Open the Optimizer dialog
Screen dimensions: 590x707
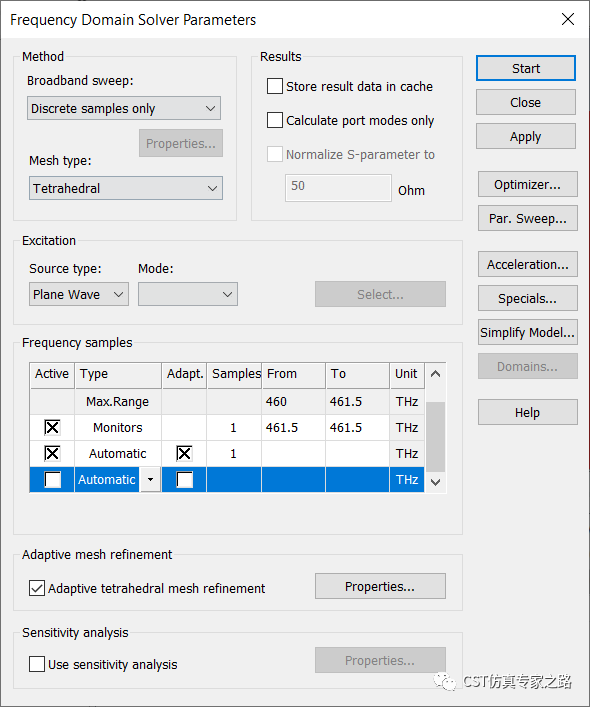pos(527,184)
